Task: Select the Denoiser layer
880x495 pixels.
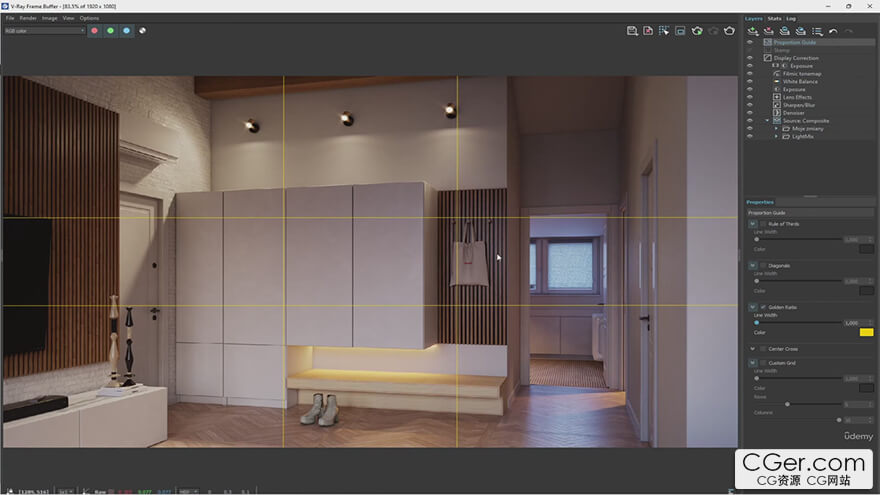Action: (793, 113)
